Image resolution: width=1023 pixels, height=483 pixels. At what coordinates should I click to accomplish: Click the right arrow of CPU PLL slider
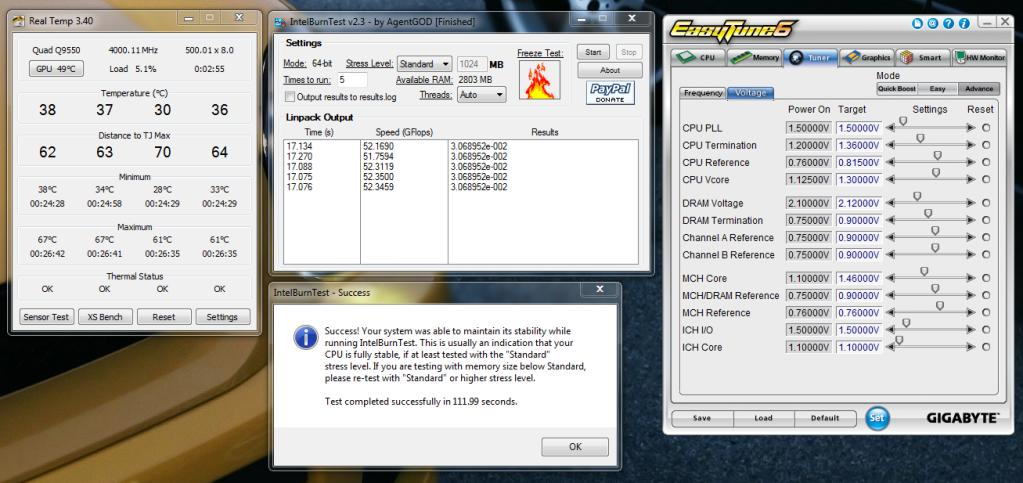tap(971, 128)
